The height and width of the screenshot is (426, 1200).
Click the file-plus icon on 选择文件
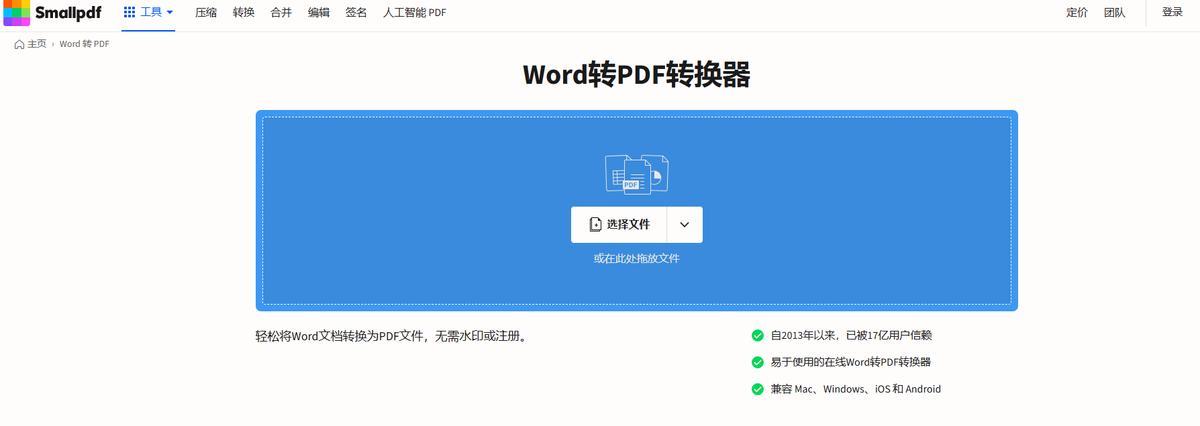pos(596,225)
